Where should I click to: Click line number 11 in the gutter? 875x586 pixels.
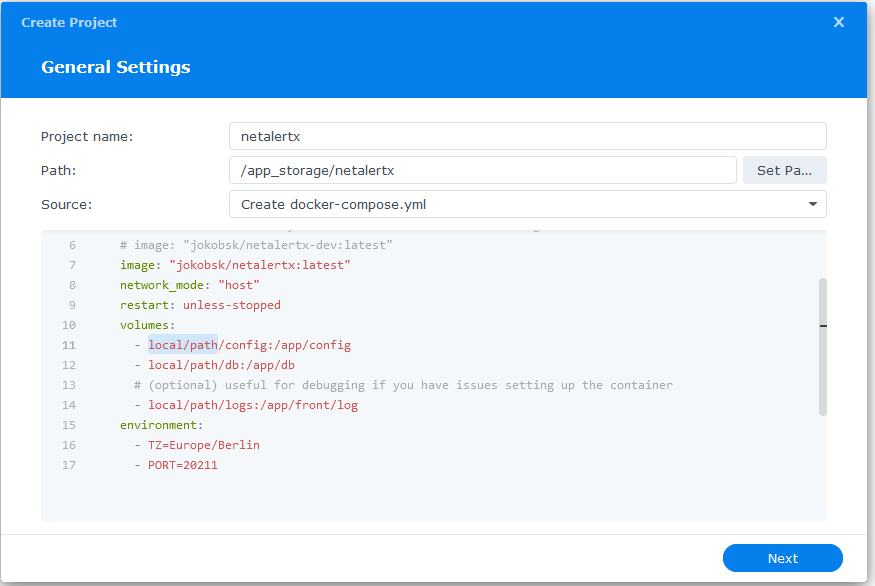click(69, 345)
